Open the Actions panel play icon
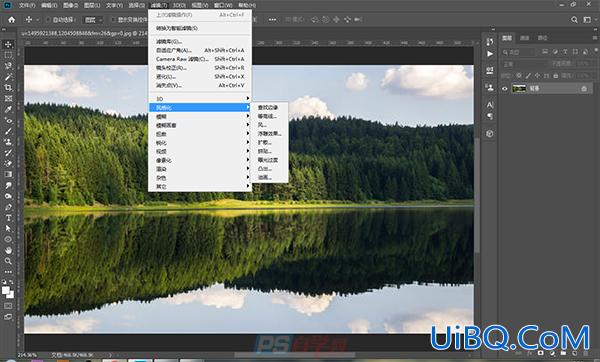 click(x=490, y=54)
